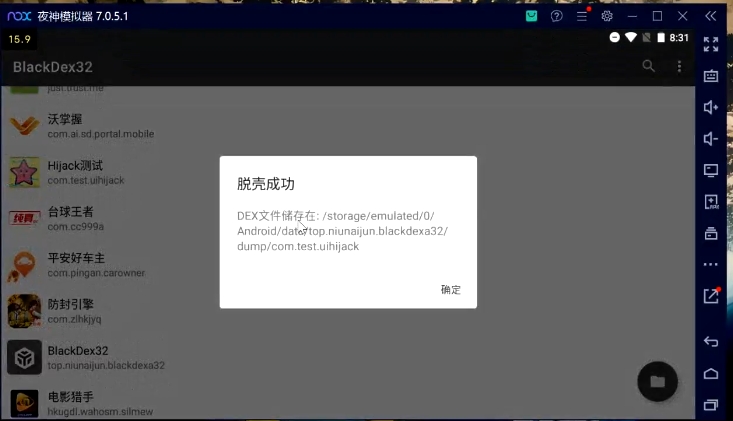Click com.cc999a package name
This screenshot has width=733, height=421.
(x=76, y=227)
